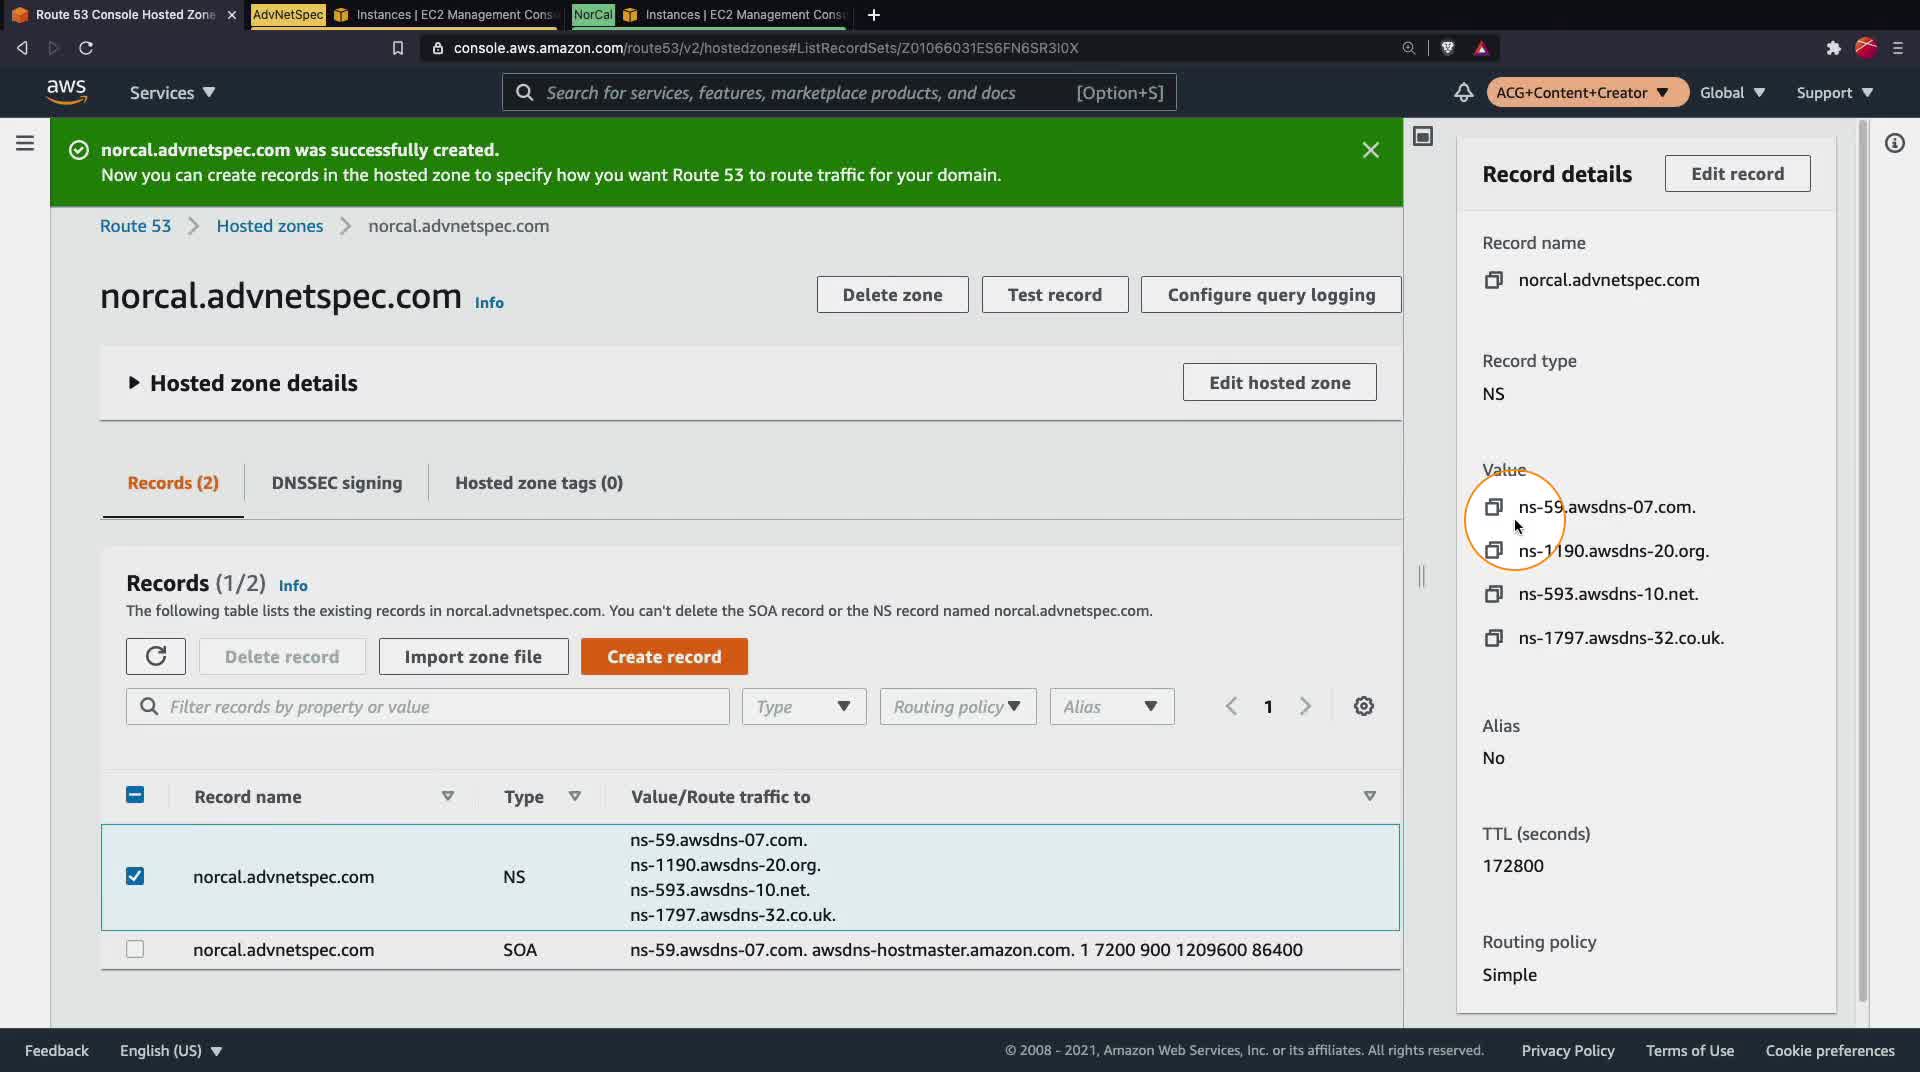1920x1072 pixels.
Task: Click browser back arrow
Action: click(x=22, y=48)
